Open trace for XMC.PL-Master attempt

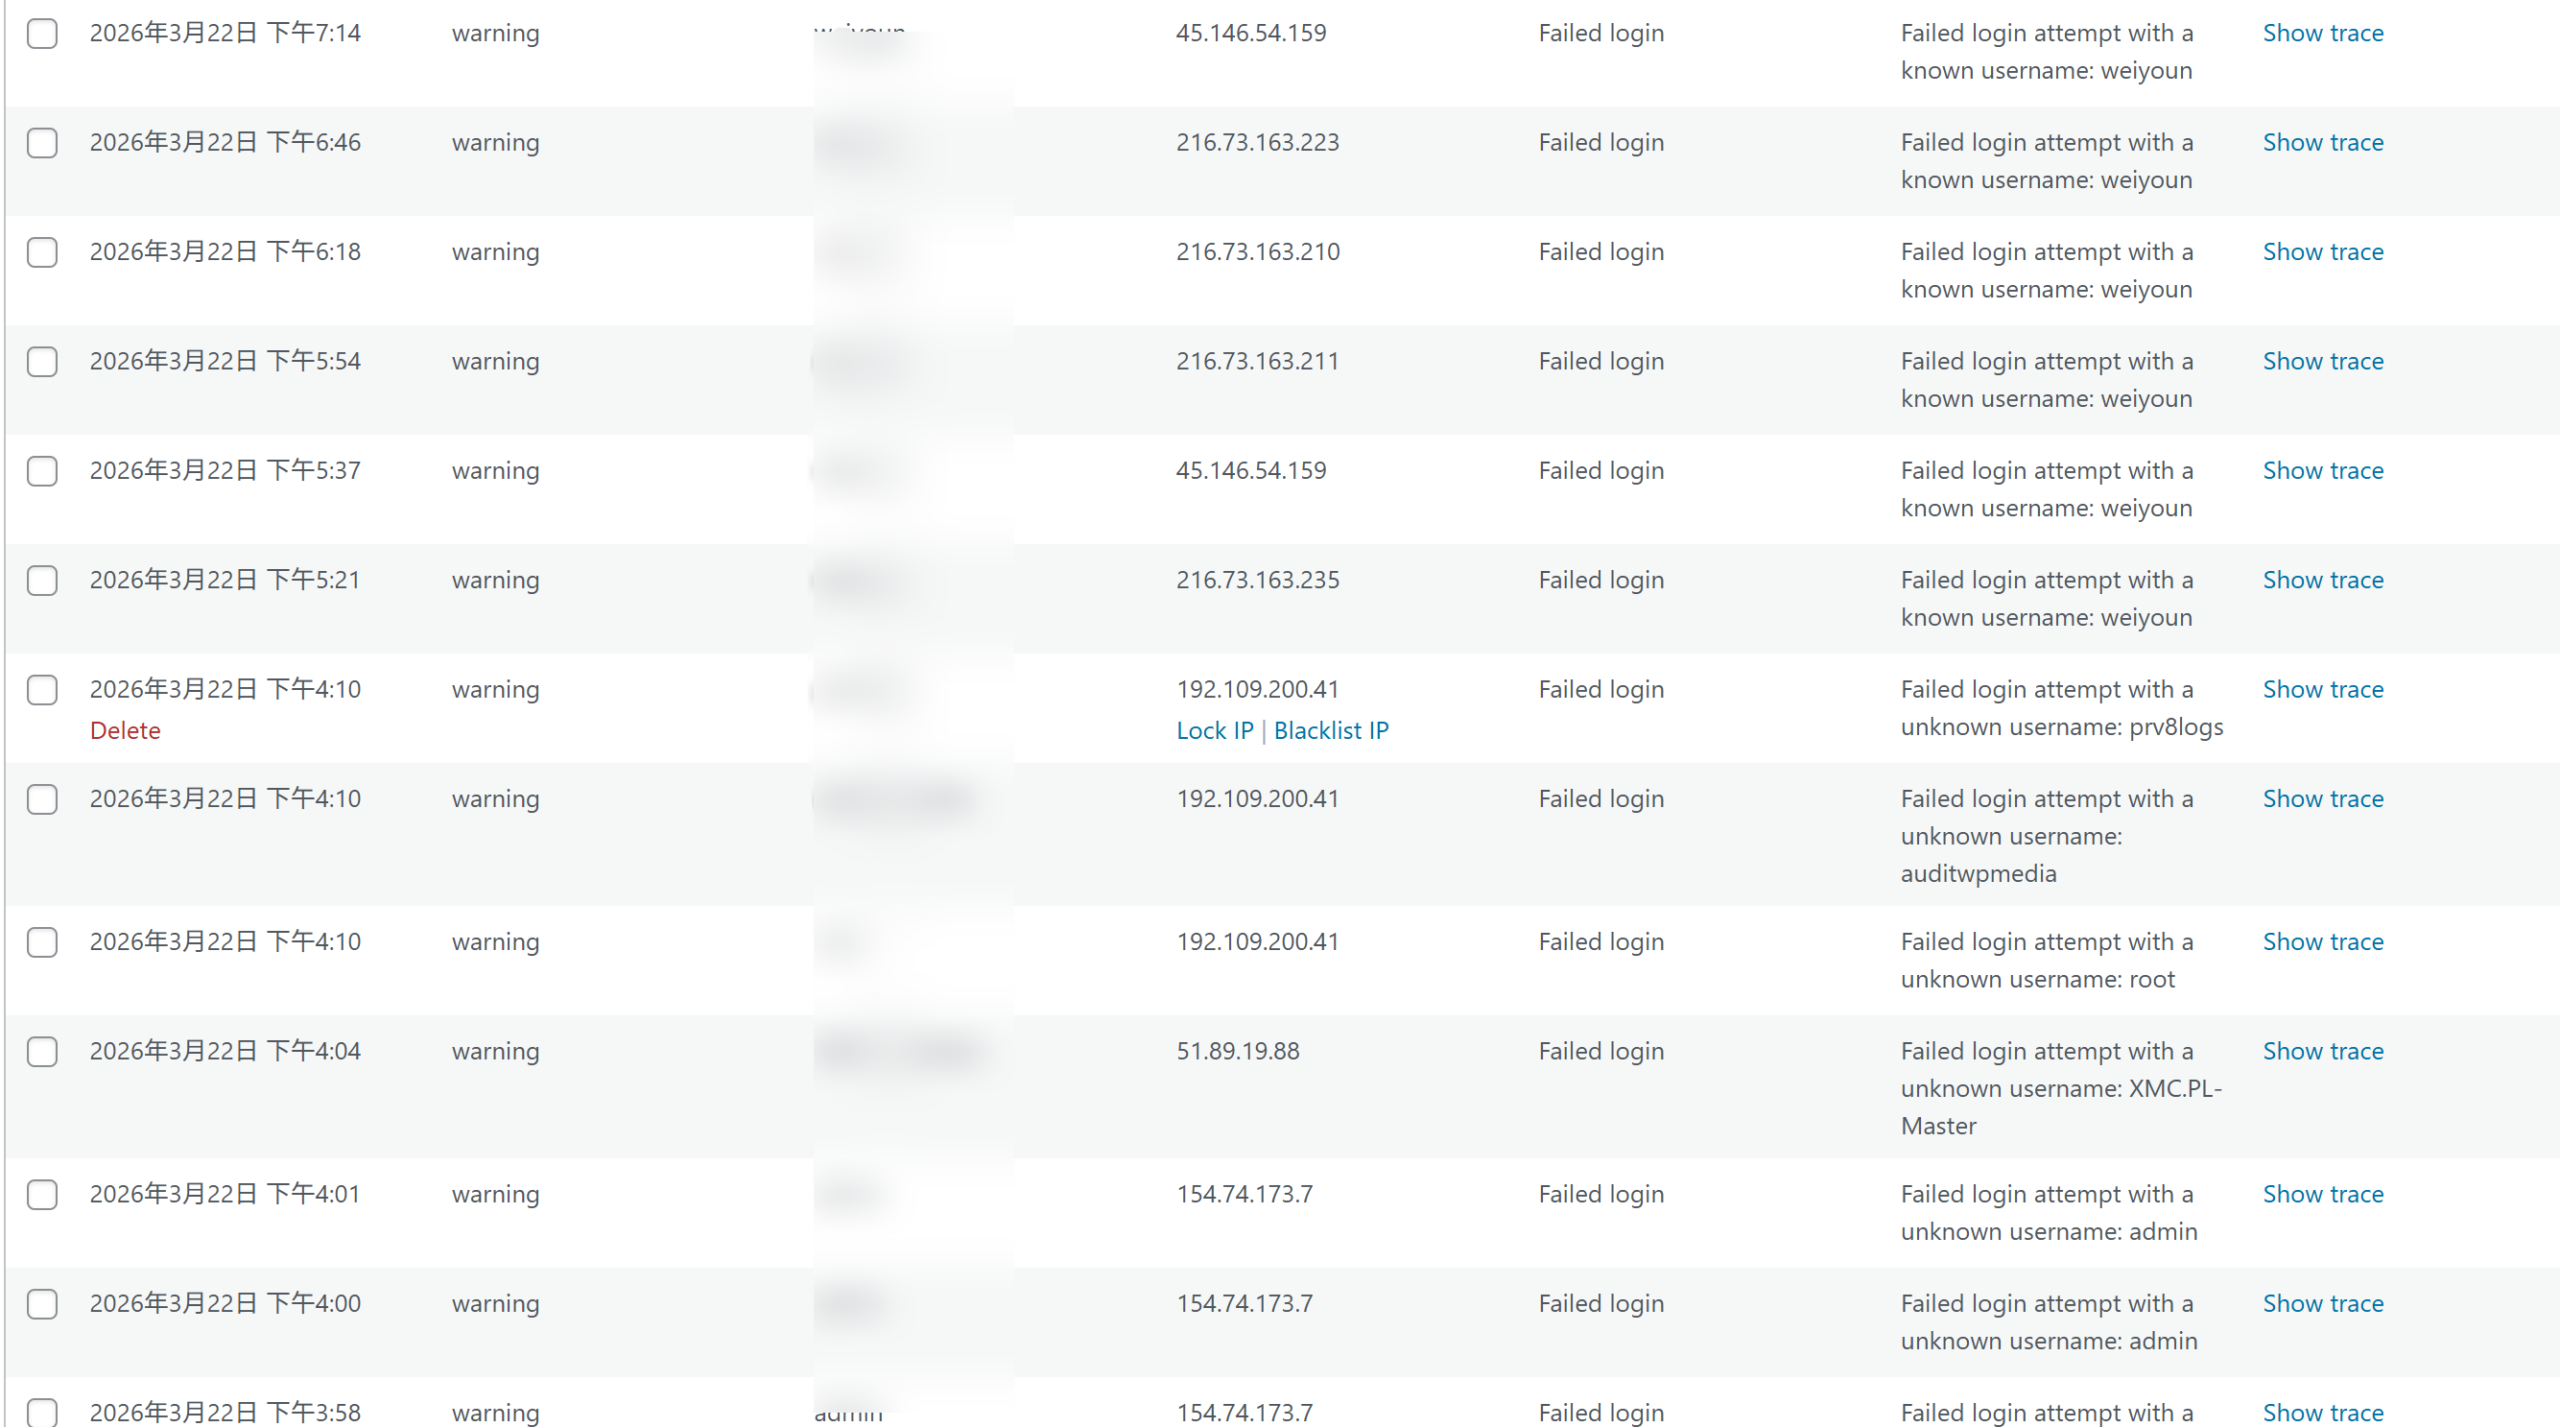point(2323,1052)
